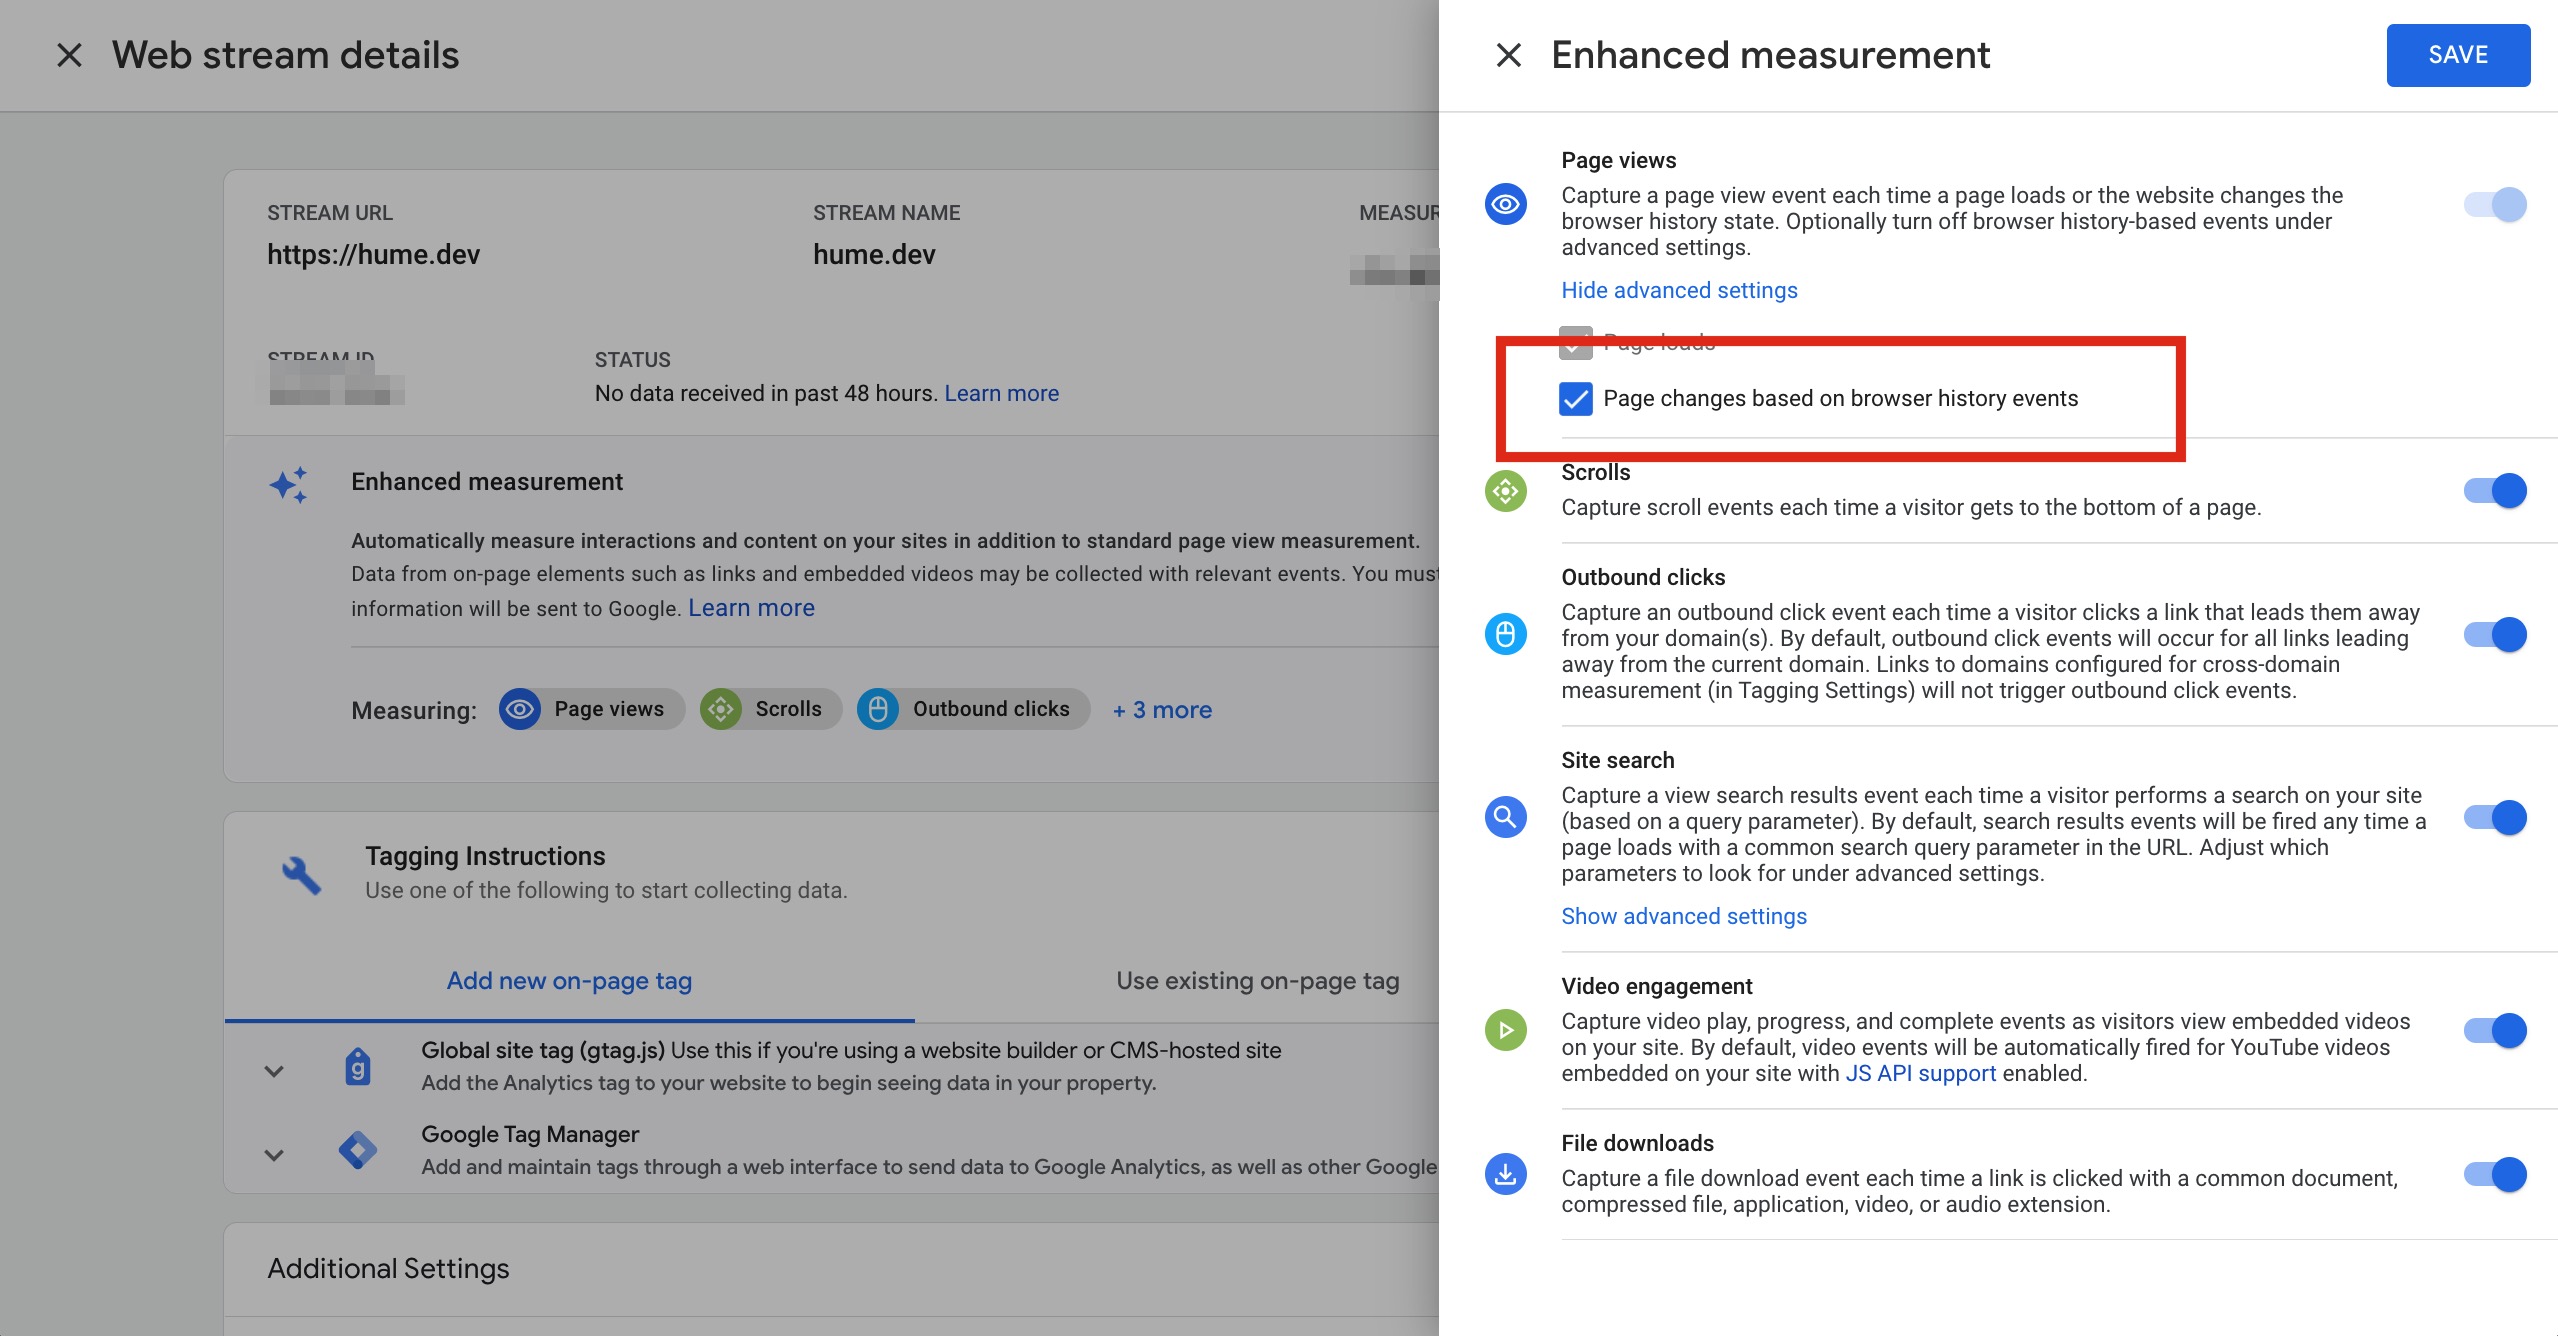Close the Enhanced measurement panel
Viewport: 2558px width, 1336px height.
(x=1508, y=55)
